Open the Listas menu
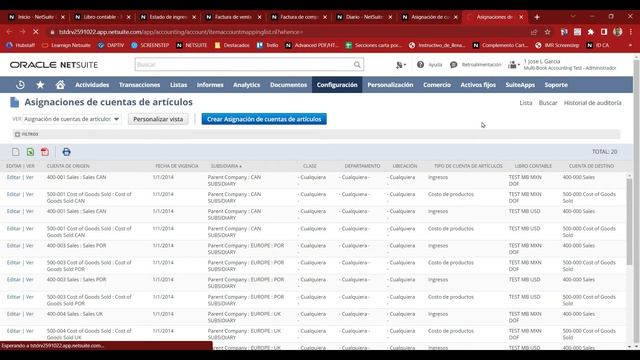The width and height of the screenshot is (640, 360). [178, 85]
